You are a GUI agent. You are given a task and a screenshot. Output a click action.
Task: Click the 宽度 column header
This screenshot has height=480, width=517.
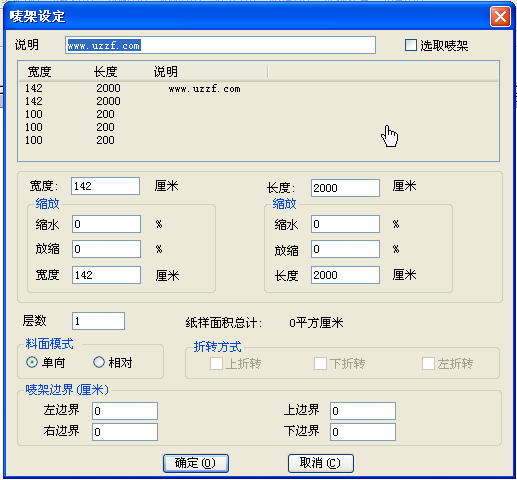[39, 72]
